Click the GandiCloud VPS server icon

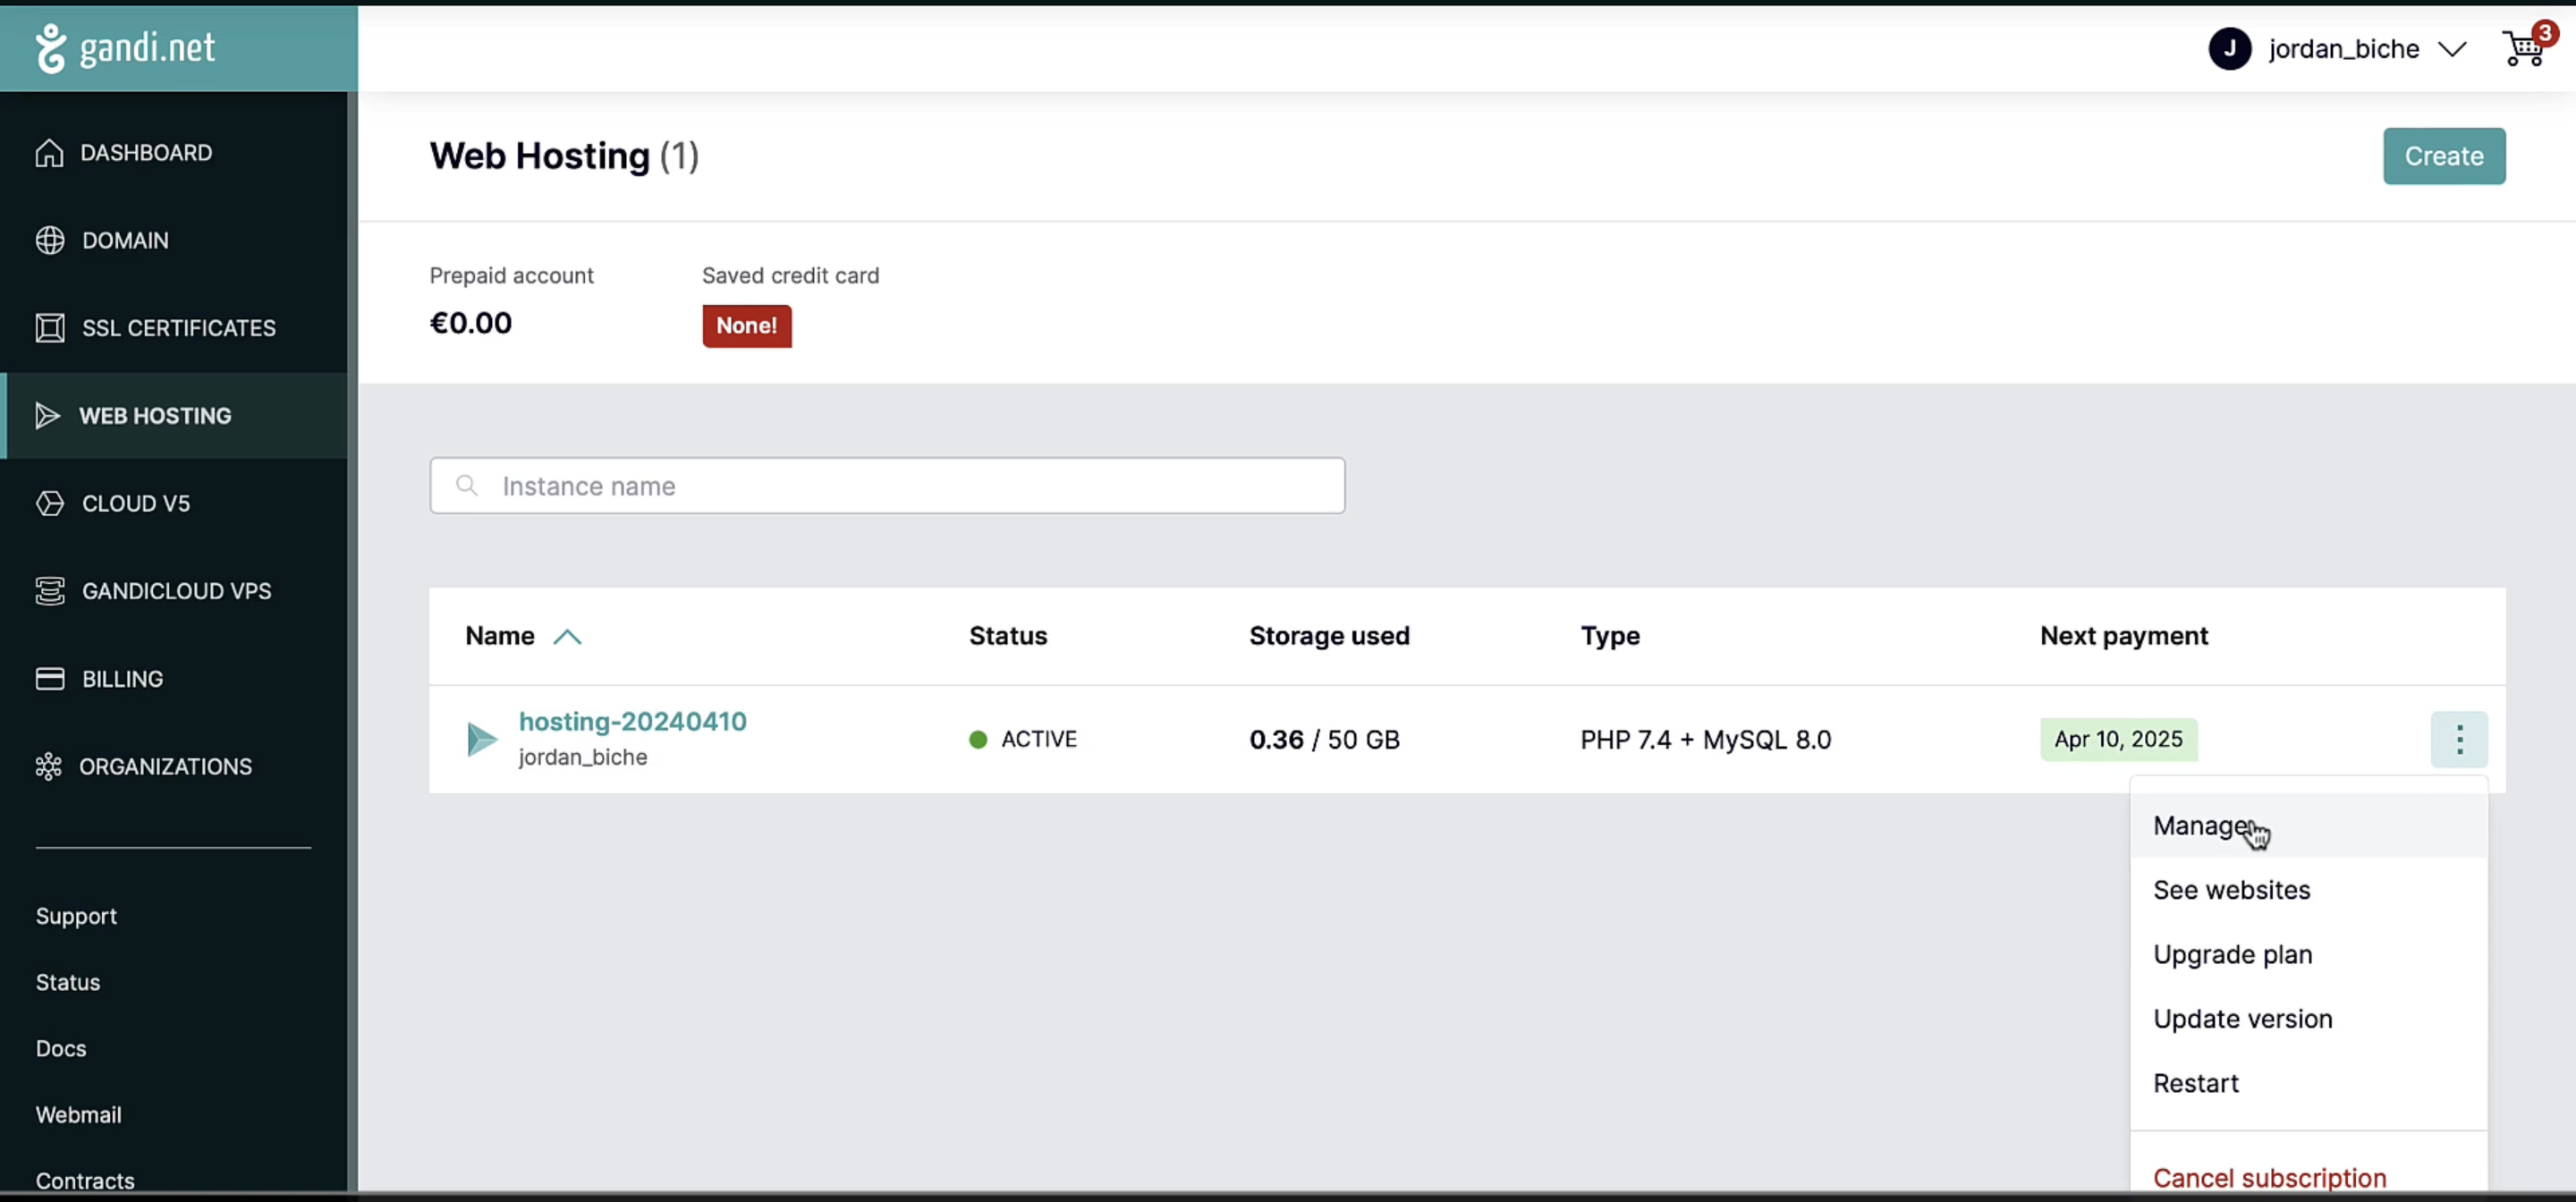coord(50,591)
